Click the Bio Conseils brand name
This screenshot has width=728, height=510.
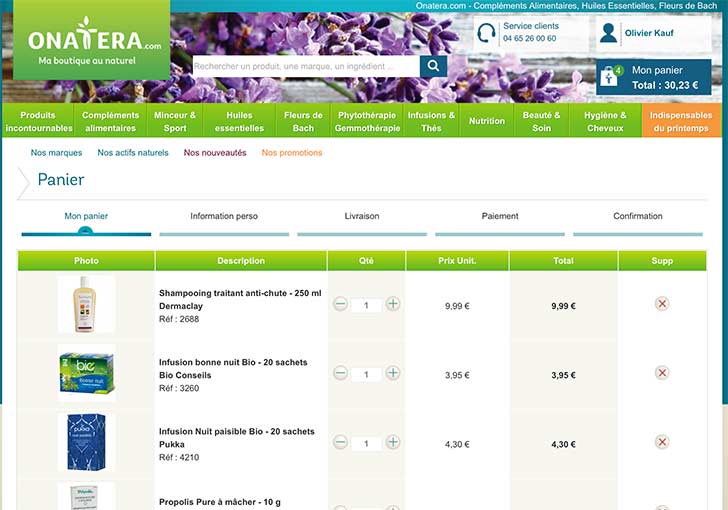pyautogui.click(x=185, y=375)
